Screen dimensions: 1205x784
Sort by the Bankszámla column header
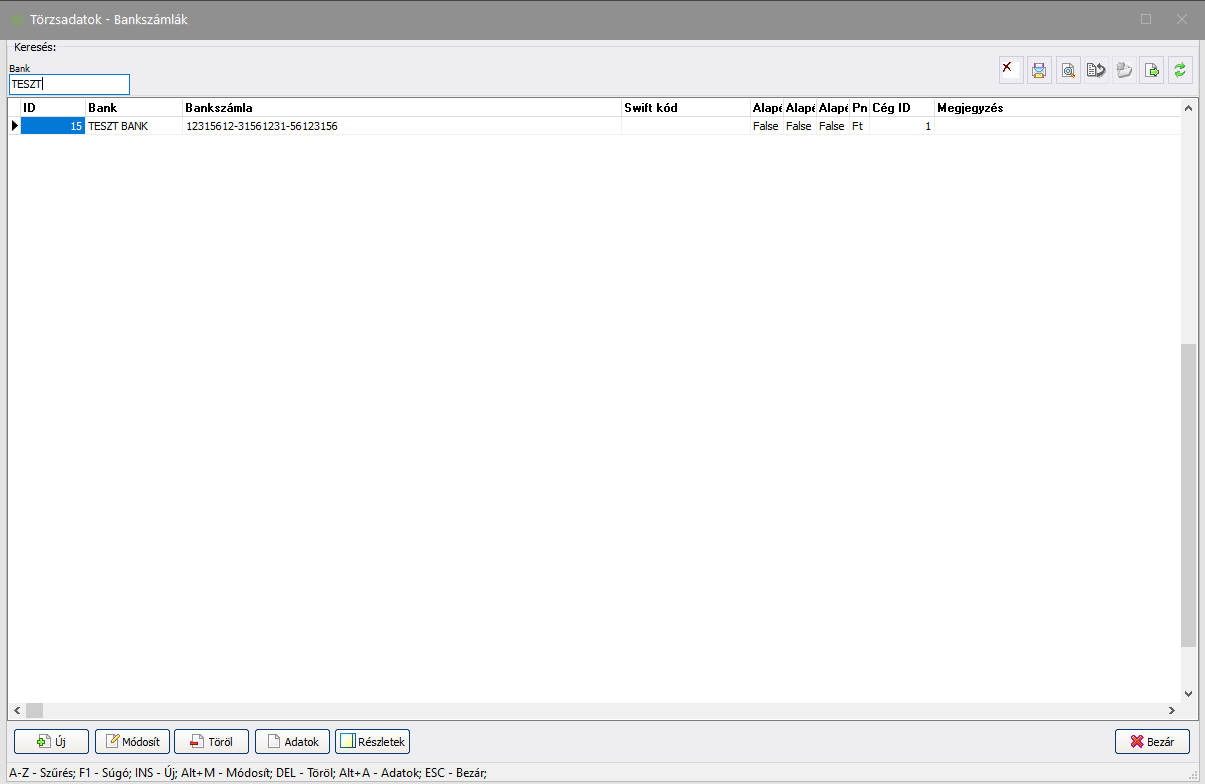click(x=400, y=108)
